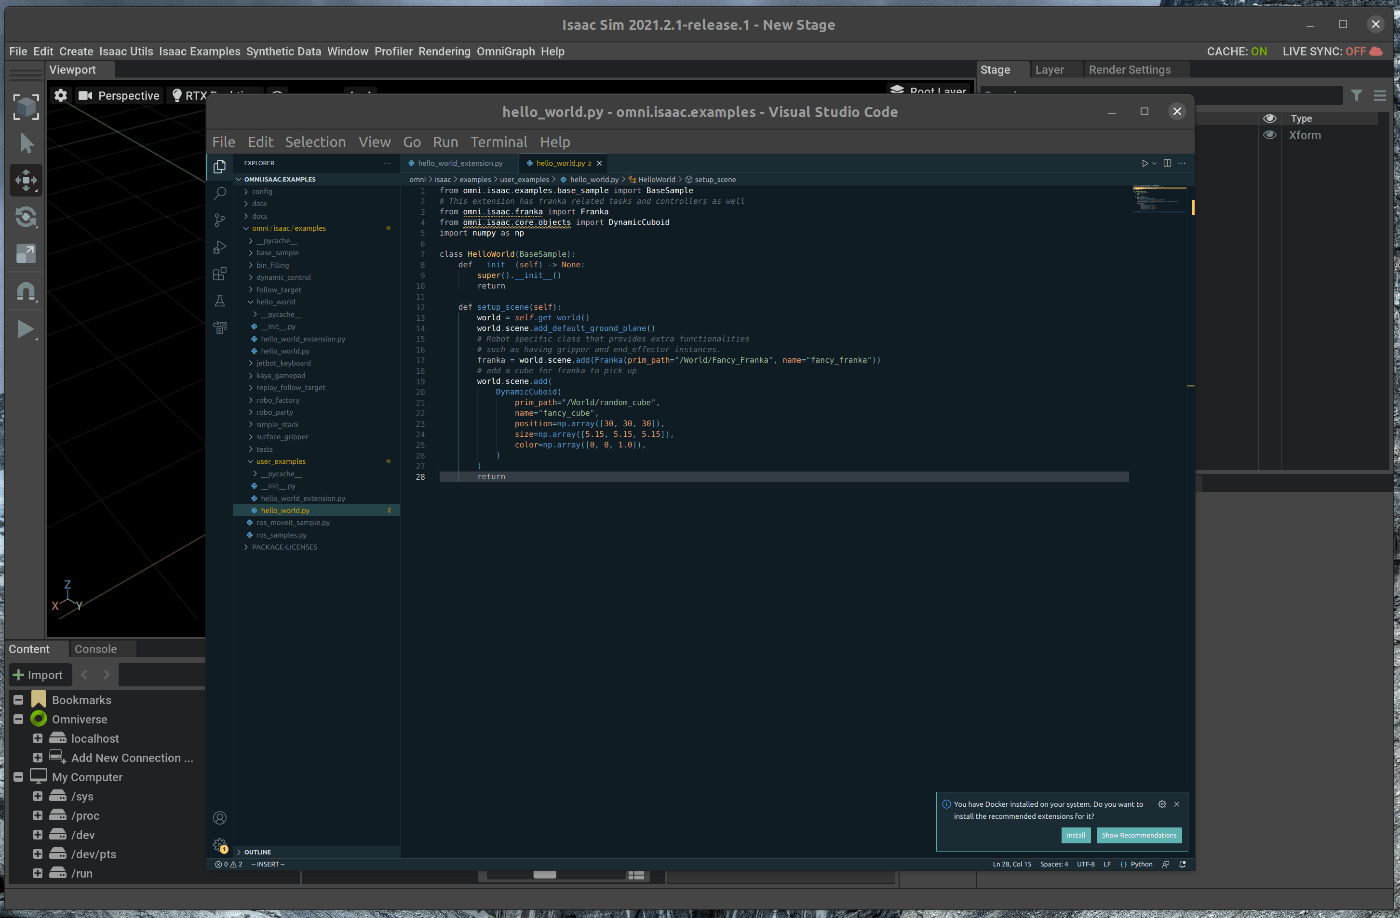
Task: Open Extensions view in VS Code activity bar
Action: (x=220, y=274)
